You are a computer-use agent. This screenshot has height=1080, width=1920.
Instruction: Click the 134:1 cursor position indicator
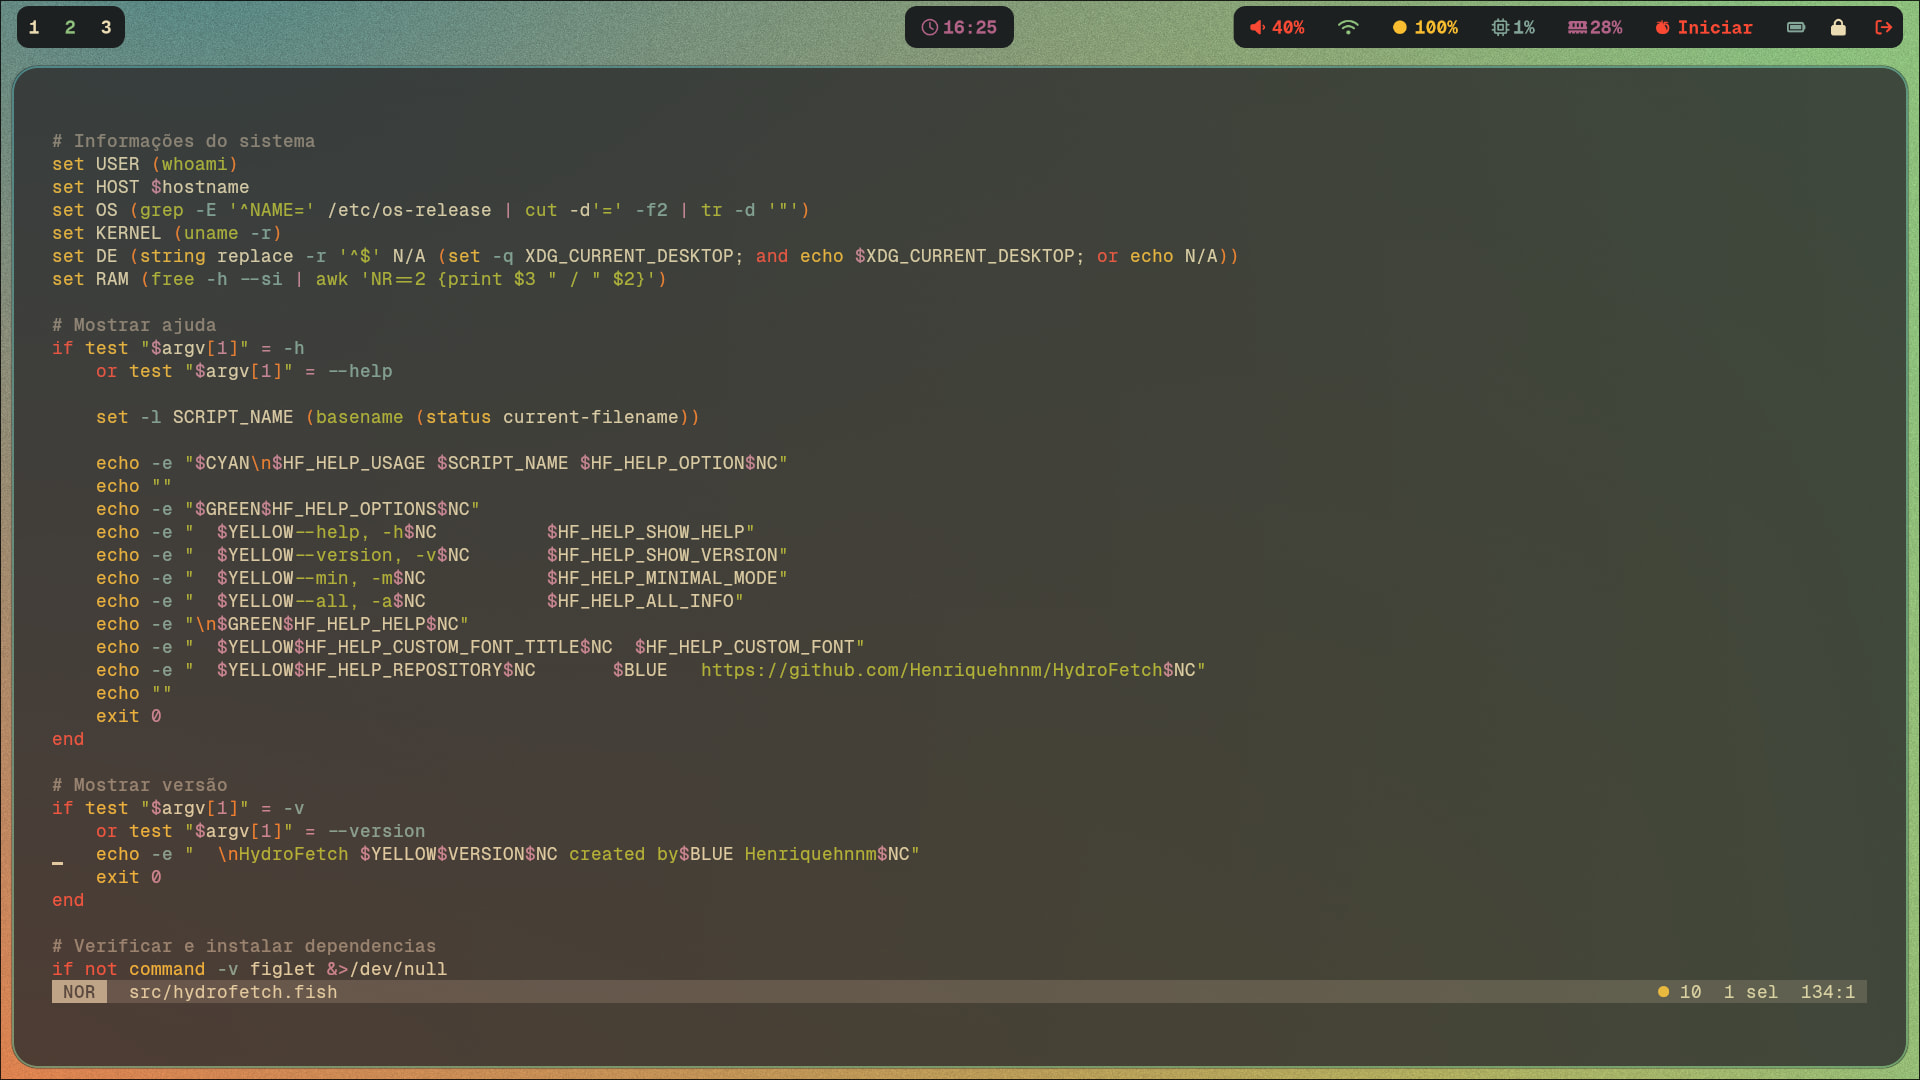(x=1827, y=992)
